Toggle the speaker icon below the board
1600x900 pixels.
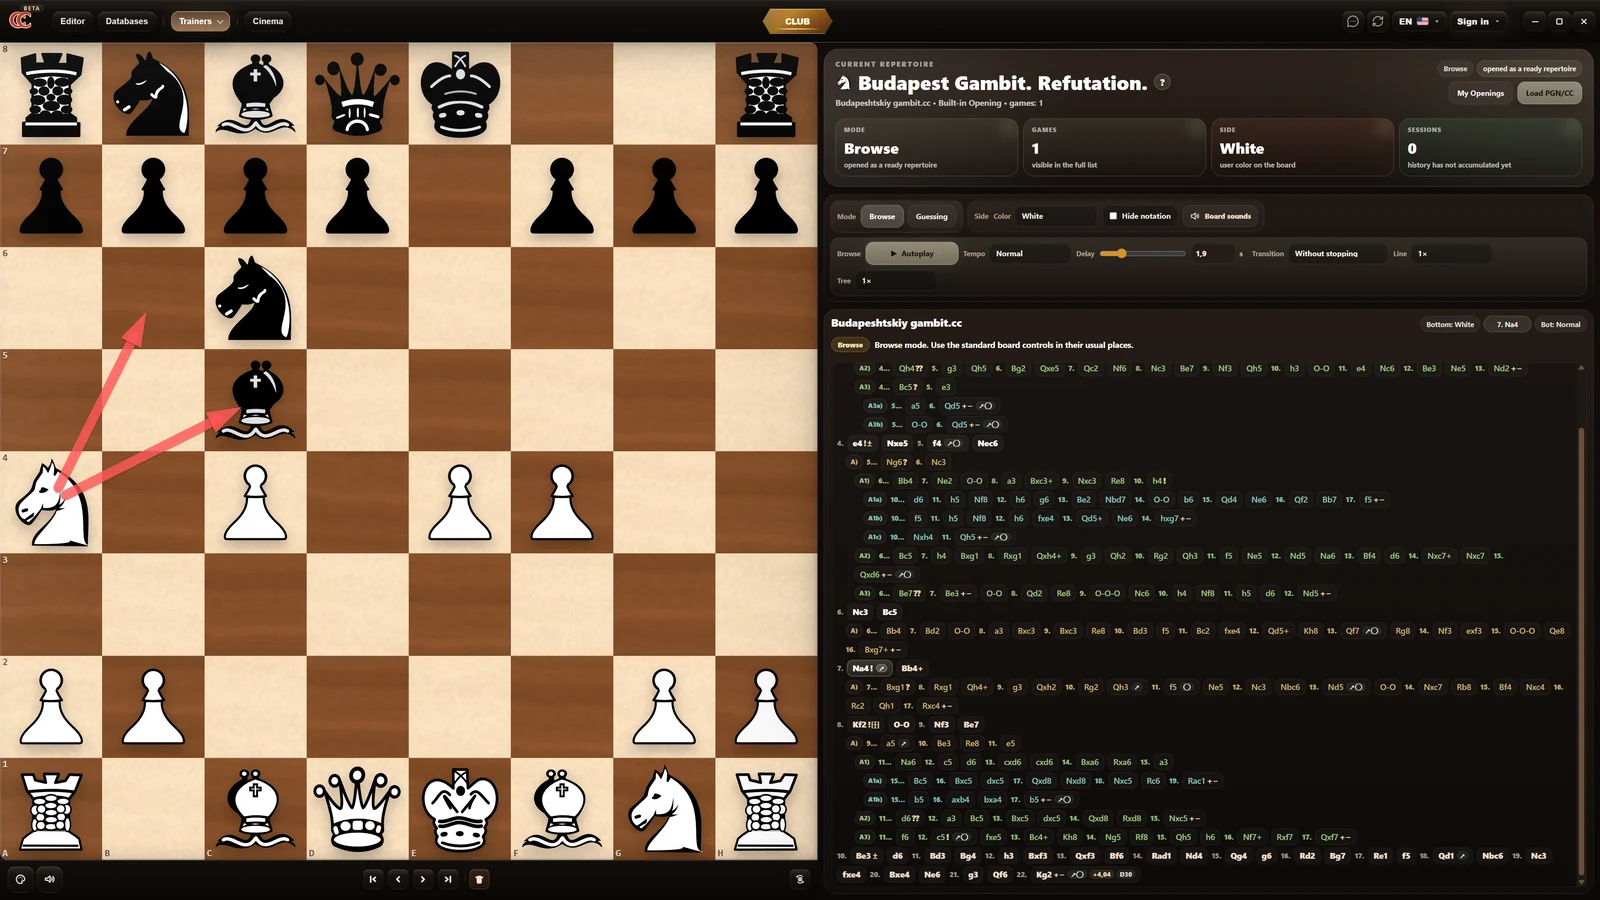[x=49, y=879]
